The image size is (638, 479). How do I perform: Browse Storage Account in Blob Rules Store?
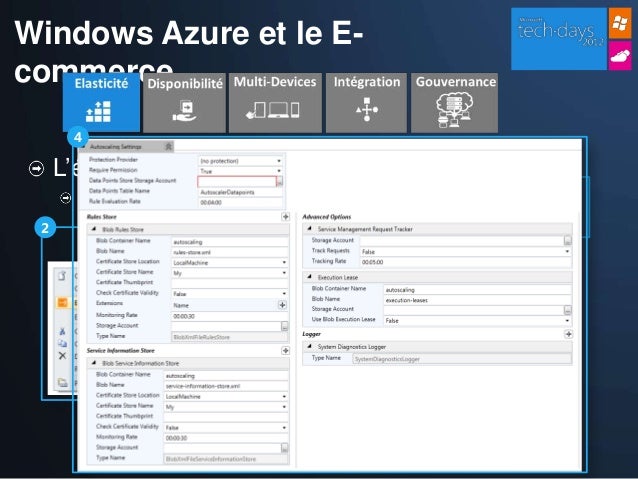[284, 326]
